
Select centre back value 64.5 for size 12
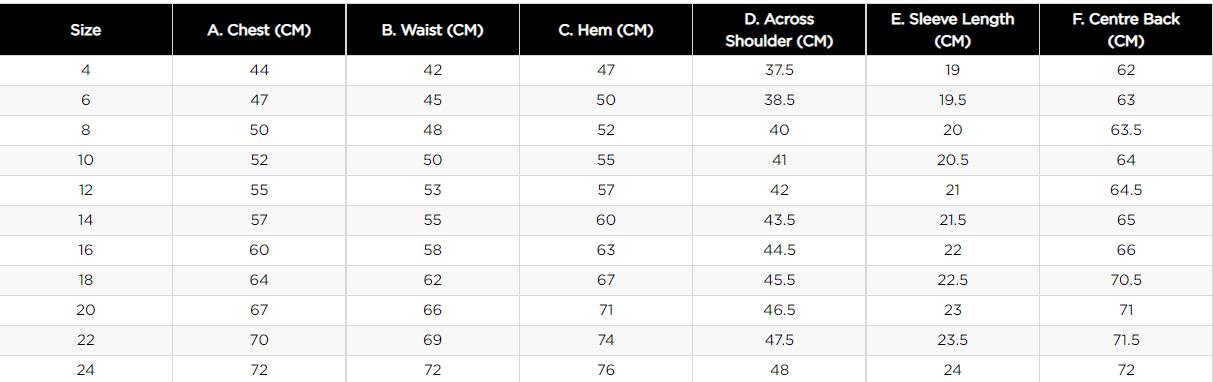point(1126,190)
